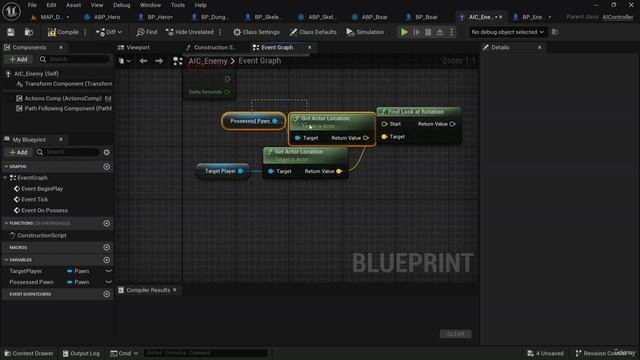Switch to the Construction Script tab
The width and height of the screenshot is (640, 360).
point(211,47)
